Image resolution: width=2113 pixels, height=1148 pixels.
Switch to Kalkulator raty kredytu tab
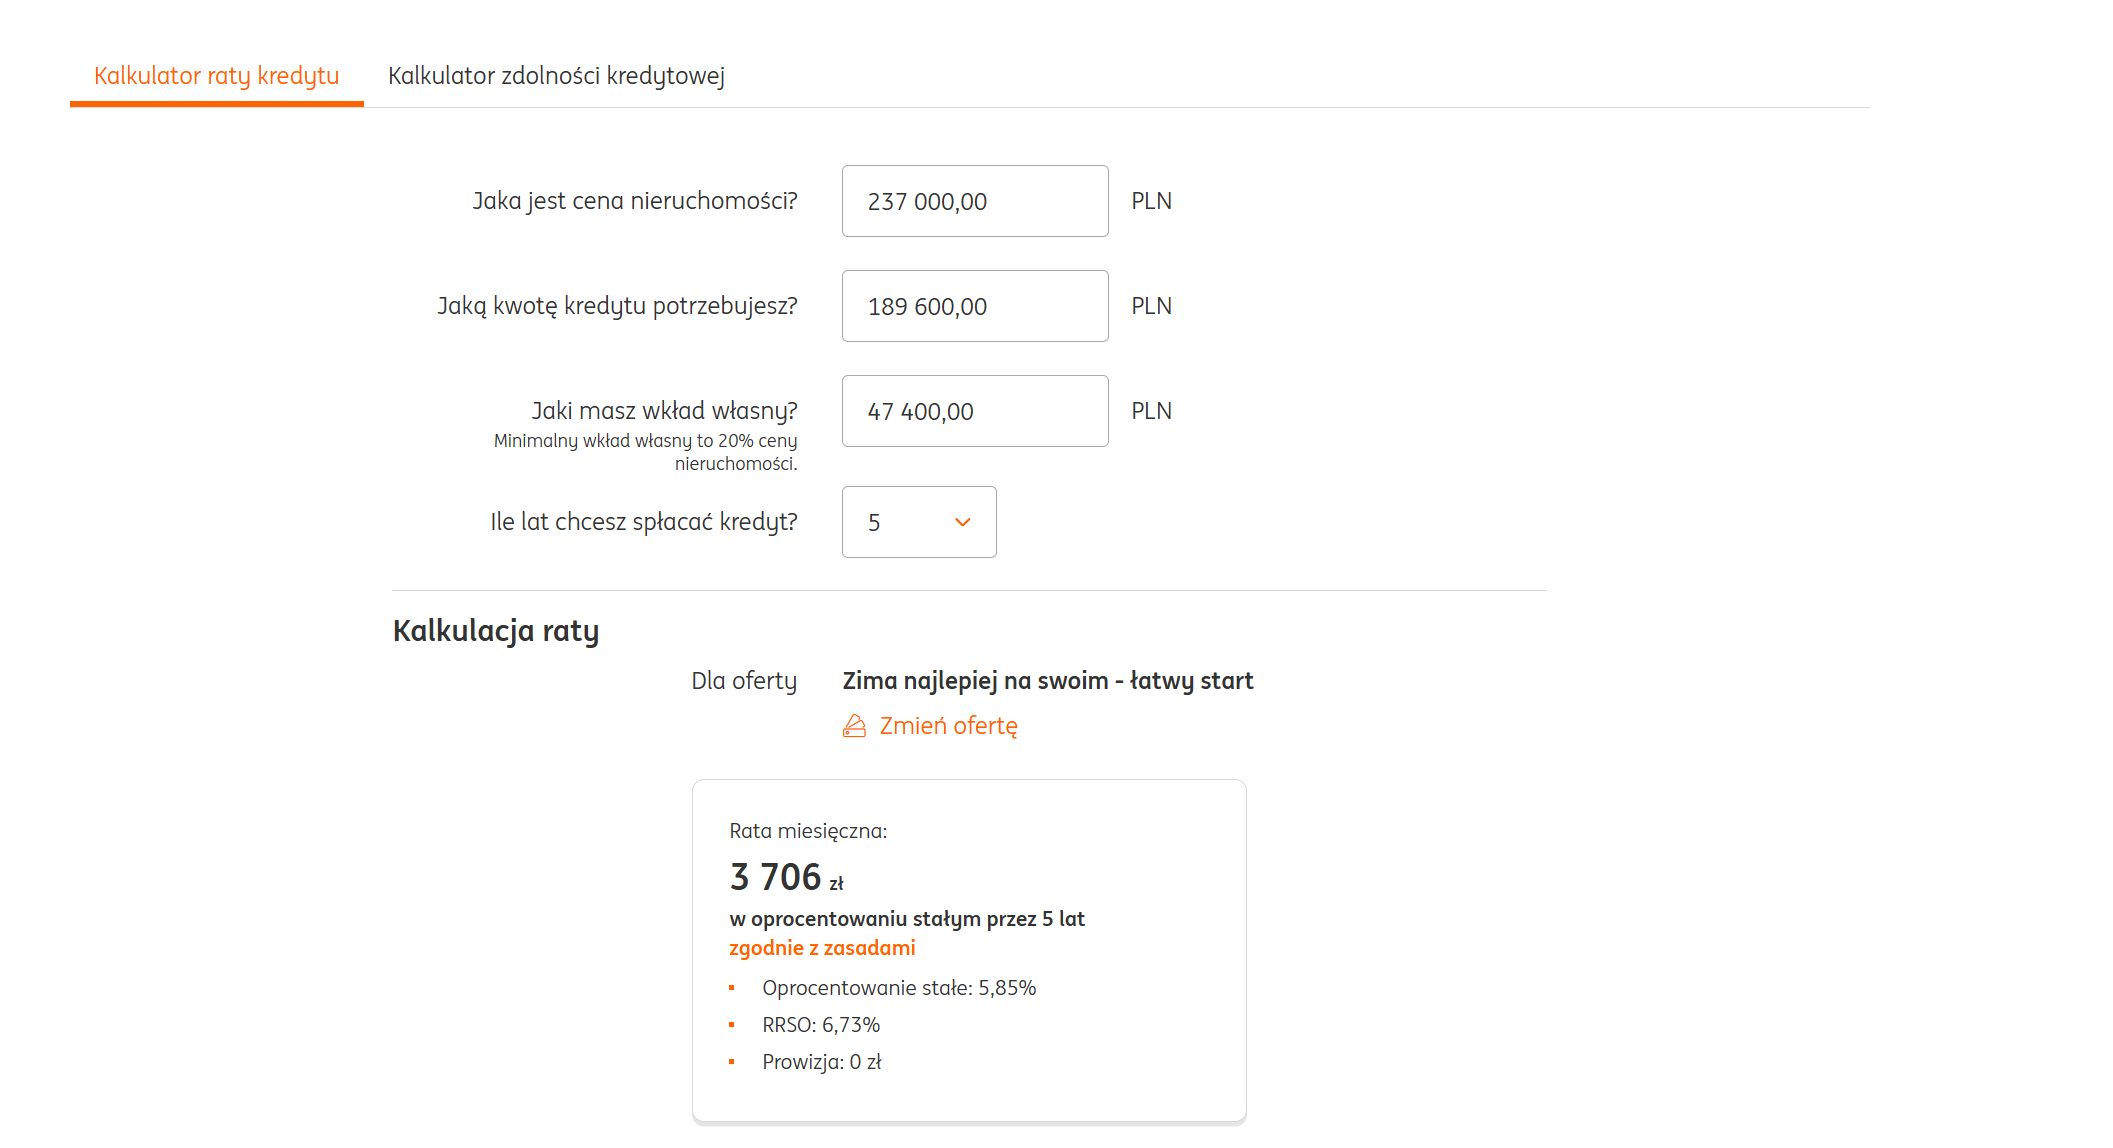pyautogui.click(x=216, y=76)
